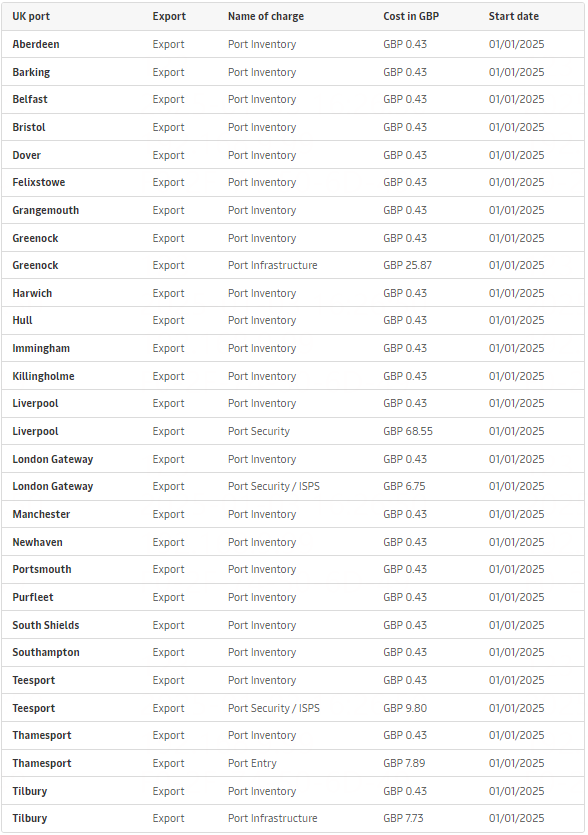Viewport: 588px width, 835px height.
Task: Select the Felixstowe port name cell
Action: [38, 182]
